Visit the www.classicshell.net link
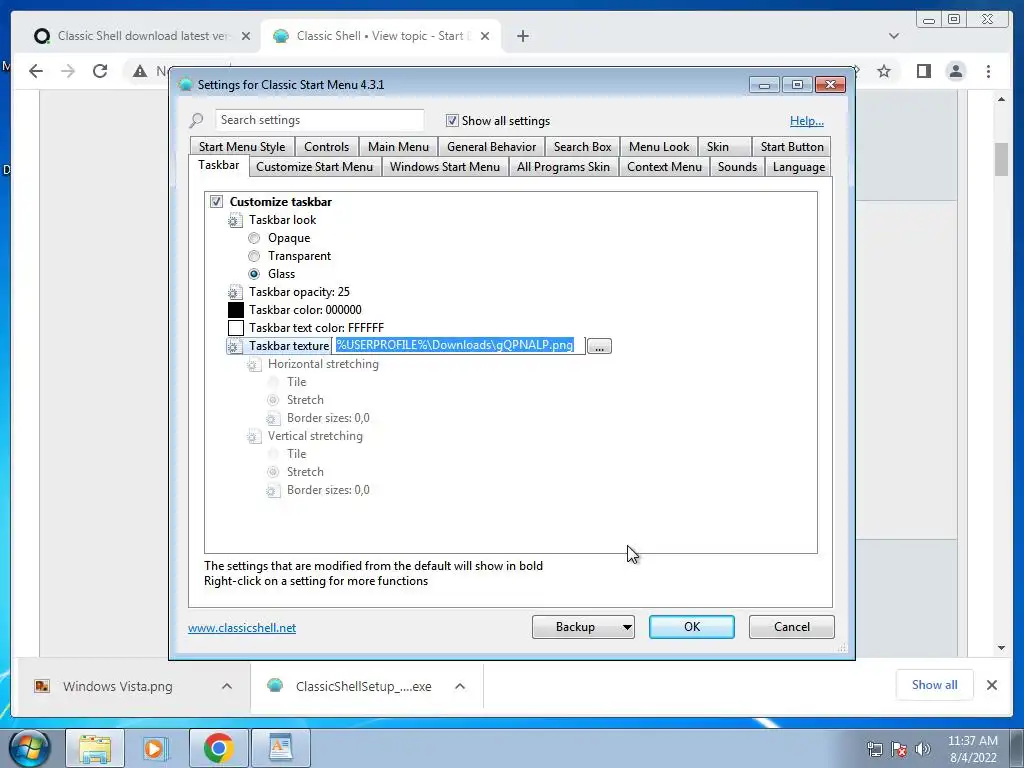Viewport: 1024px width, 768px height. tap(242, 628)
